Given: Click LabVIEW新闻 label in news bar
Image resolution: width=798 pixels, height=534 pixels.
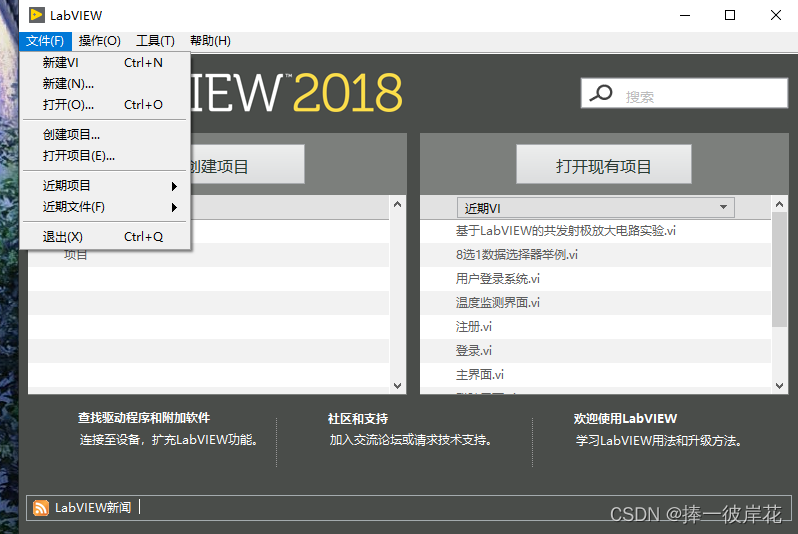Looking at the screenshot, I should pos(93,508).
